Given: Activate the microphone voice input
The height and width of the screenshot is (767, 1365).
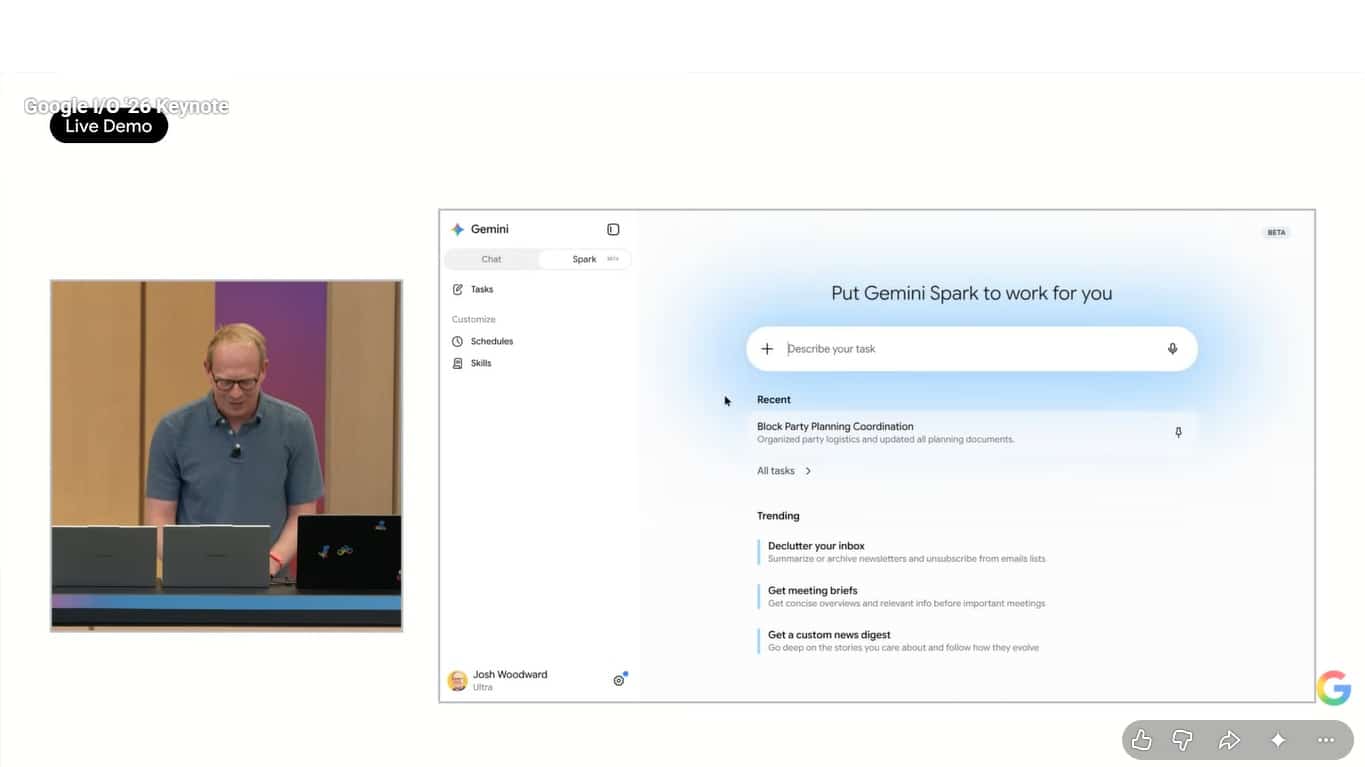Looking at the screenshot, I should pyautogui.click(x=1173, y=349).
